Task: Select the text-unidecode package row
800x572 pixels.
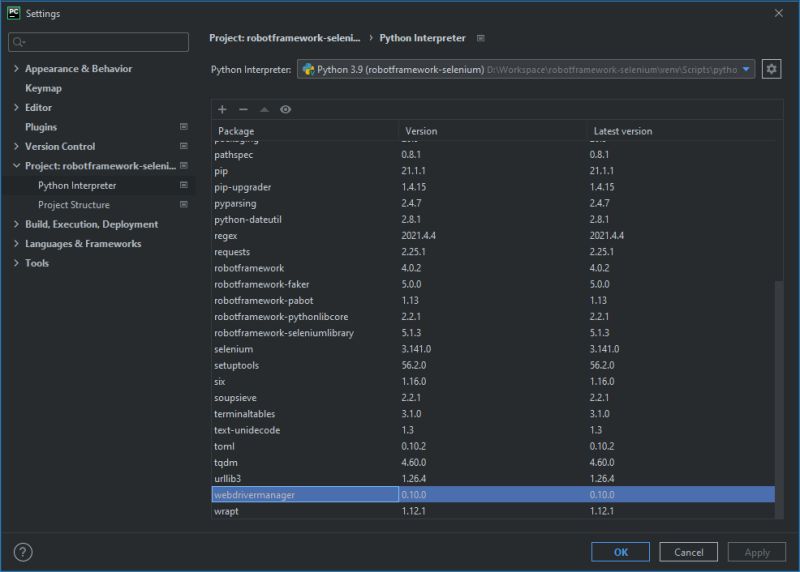Action: pos(493,430)
